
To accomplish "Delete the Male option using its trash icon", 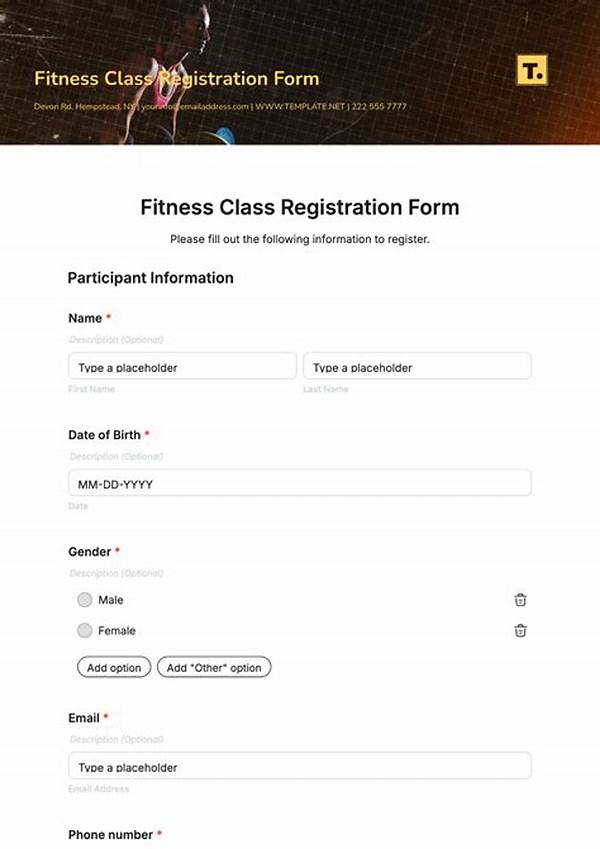I will pyautogui.click(x=519, y=600).
